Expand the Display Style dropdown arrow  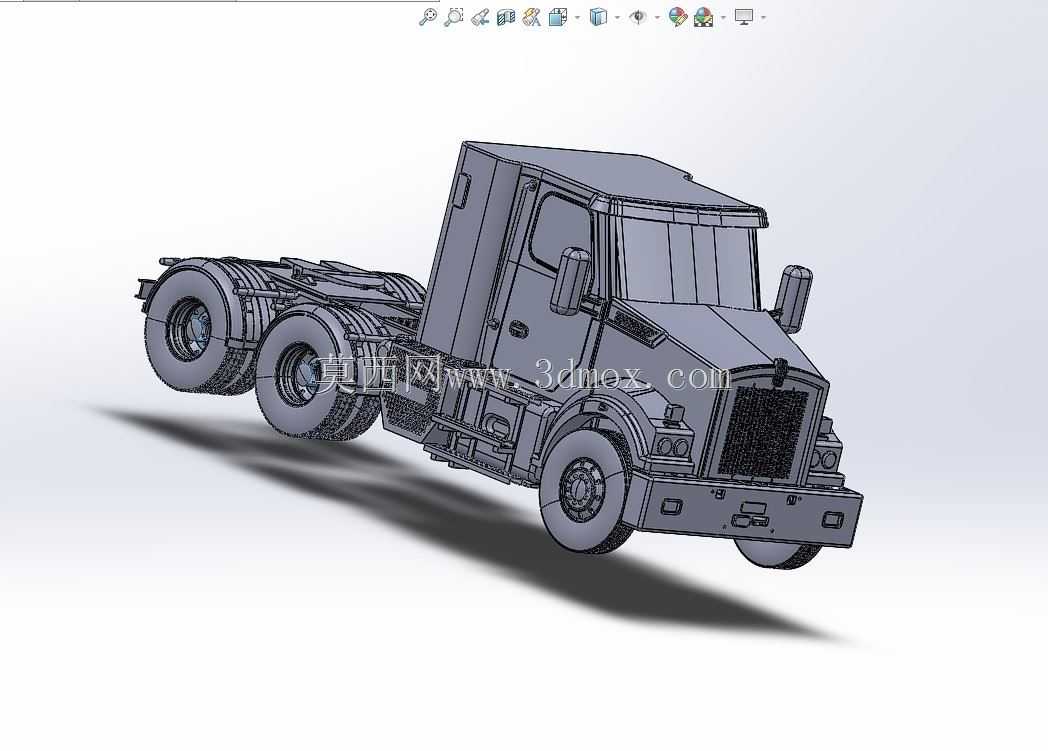(x=617, y=17)
